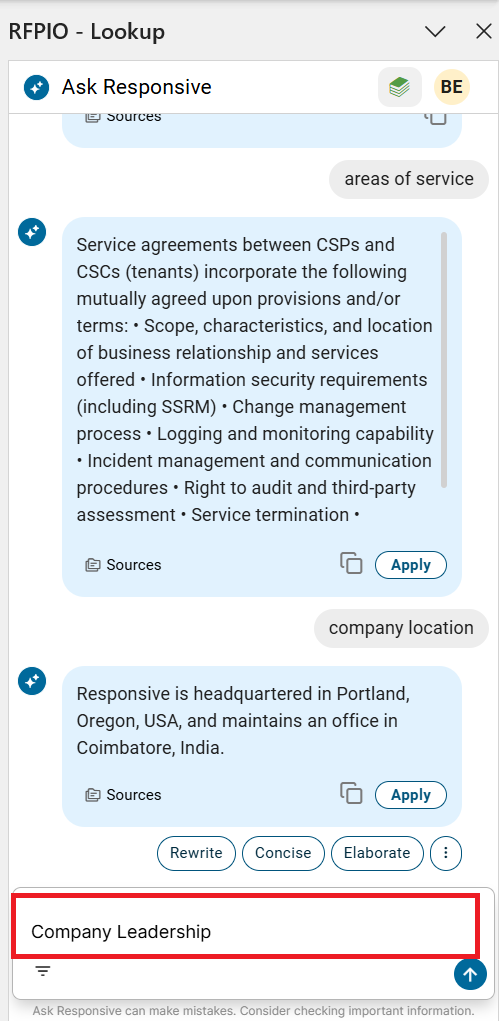Send the message with the blue arrow
Image resolution: width=499 pixels, height=1021 pixels.
click(x=470, y=974)
